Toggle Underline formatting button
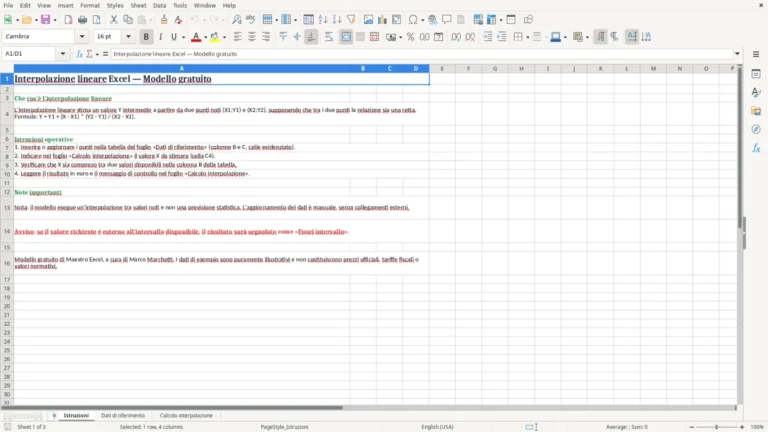This screenshot has height=432, width=768. [173, 37]
